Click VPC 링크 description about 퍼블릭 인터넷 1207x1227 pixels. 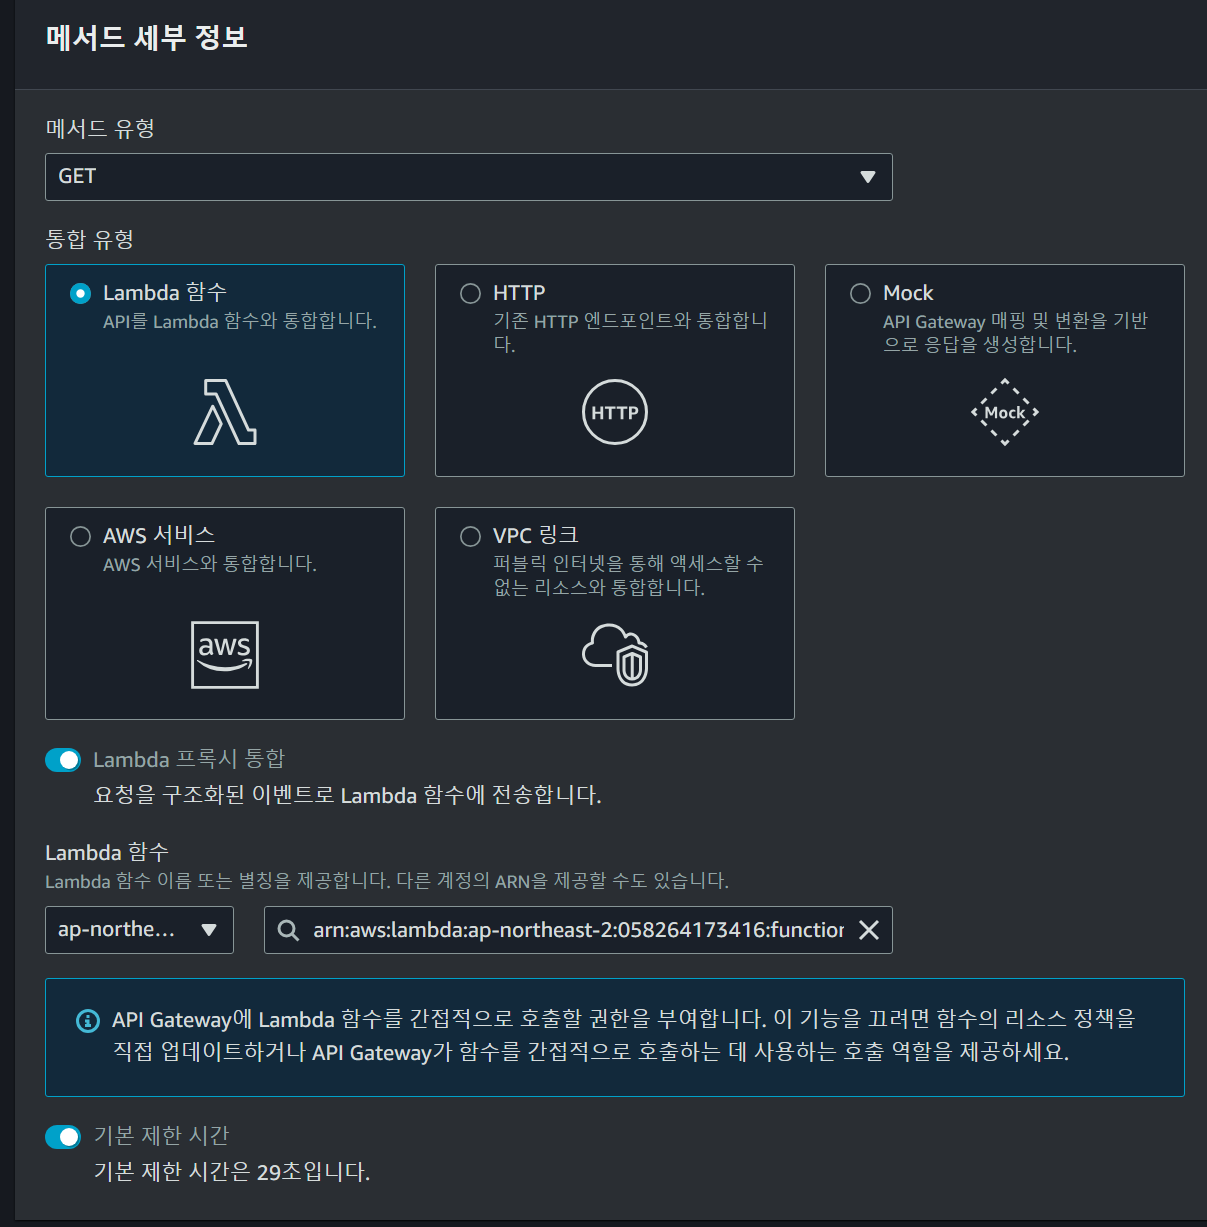tap(628, 575)
